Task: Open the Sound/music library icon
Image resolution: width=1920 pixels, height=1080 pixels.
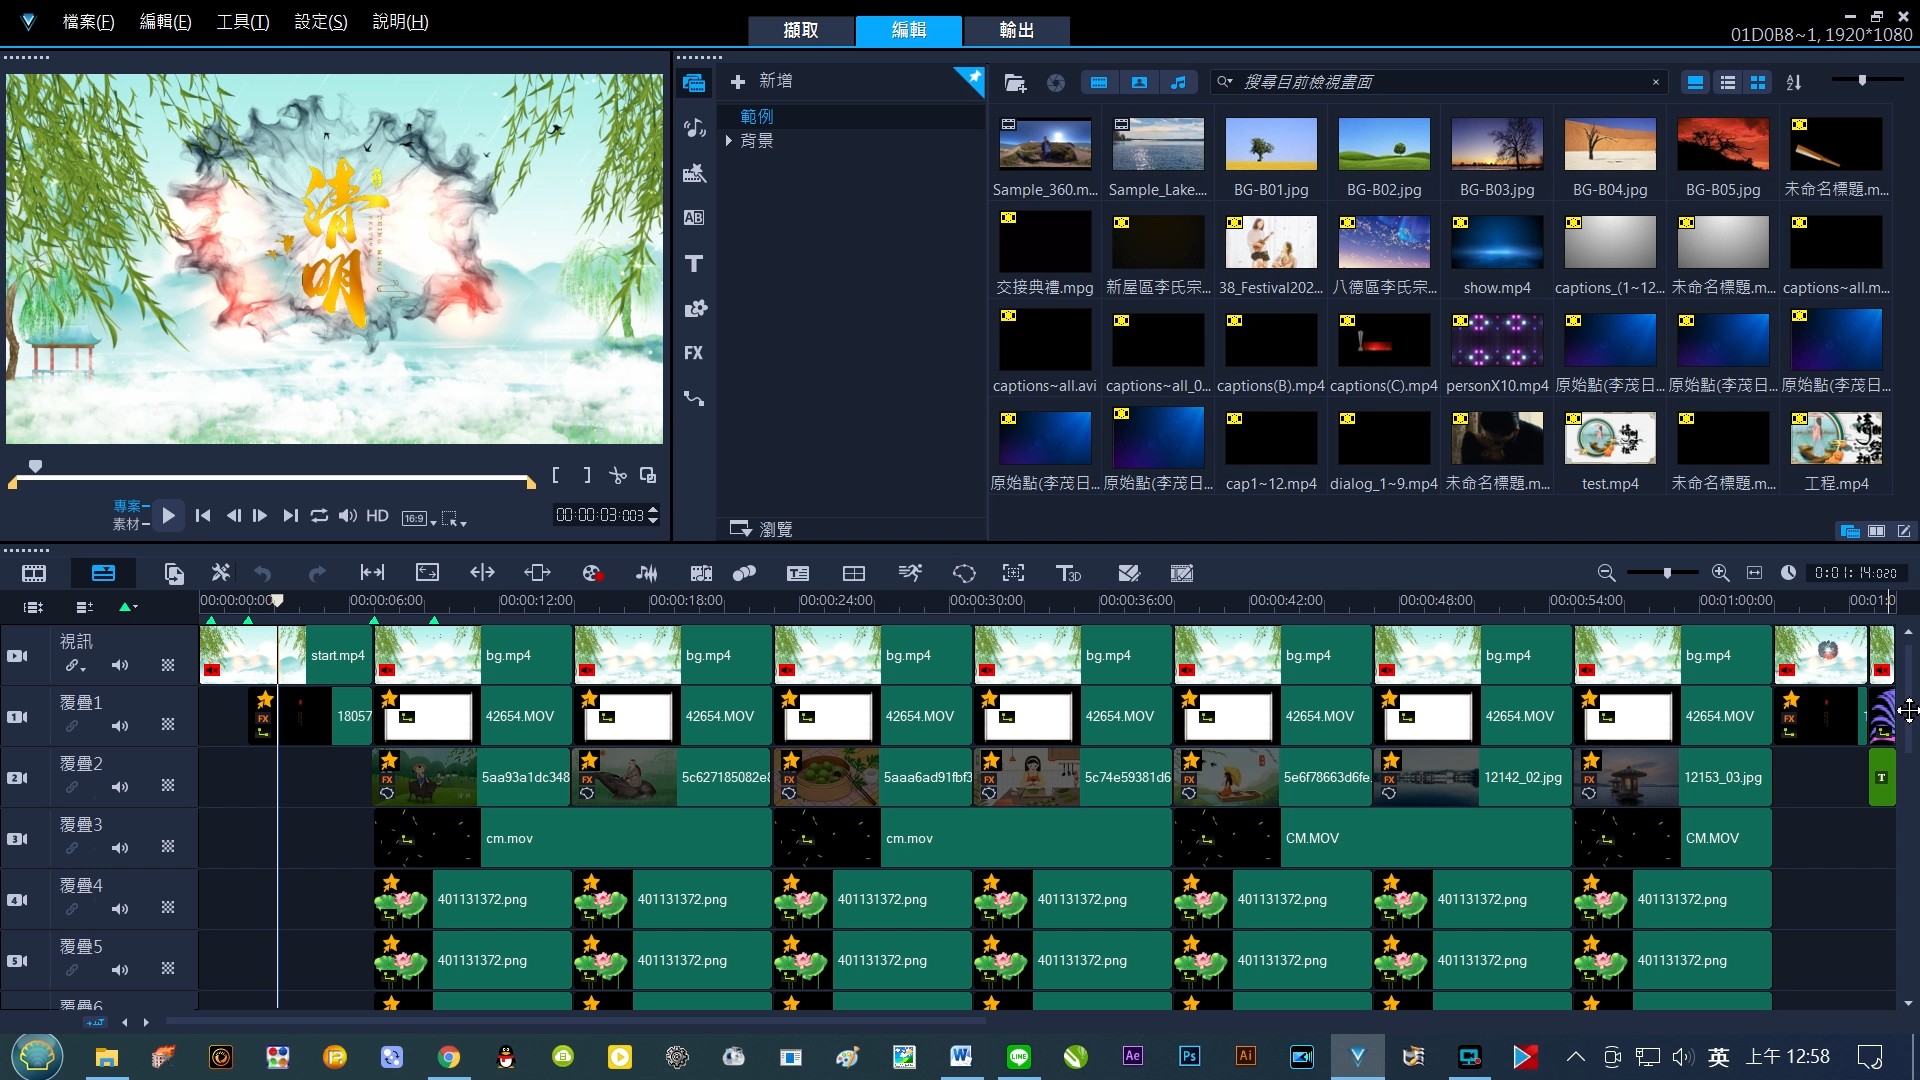Action: (694, 128)
